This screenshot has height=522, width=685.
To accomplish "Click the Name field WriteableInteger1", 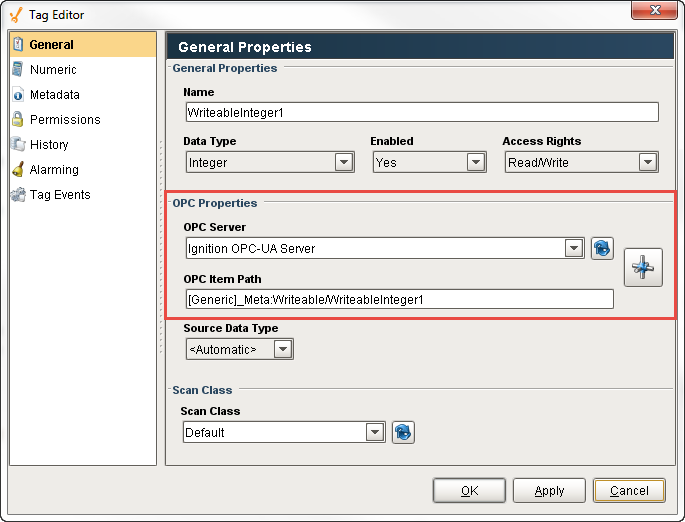I will (x=422, y=112).
